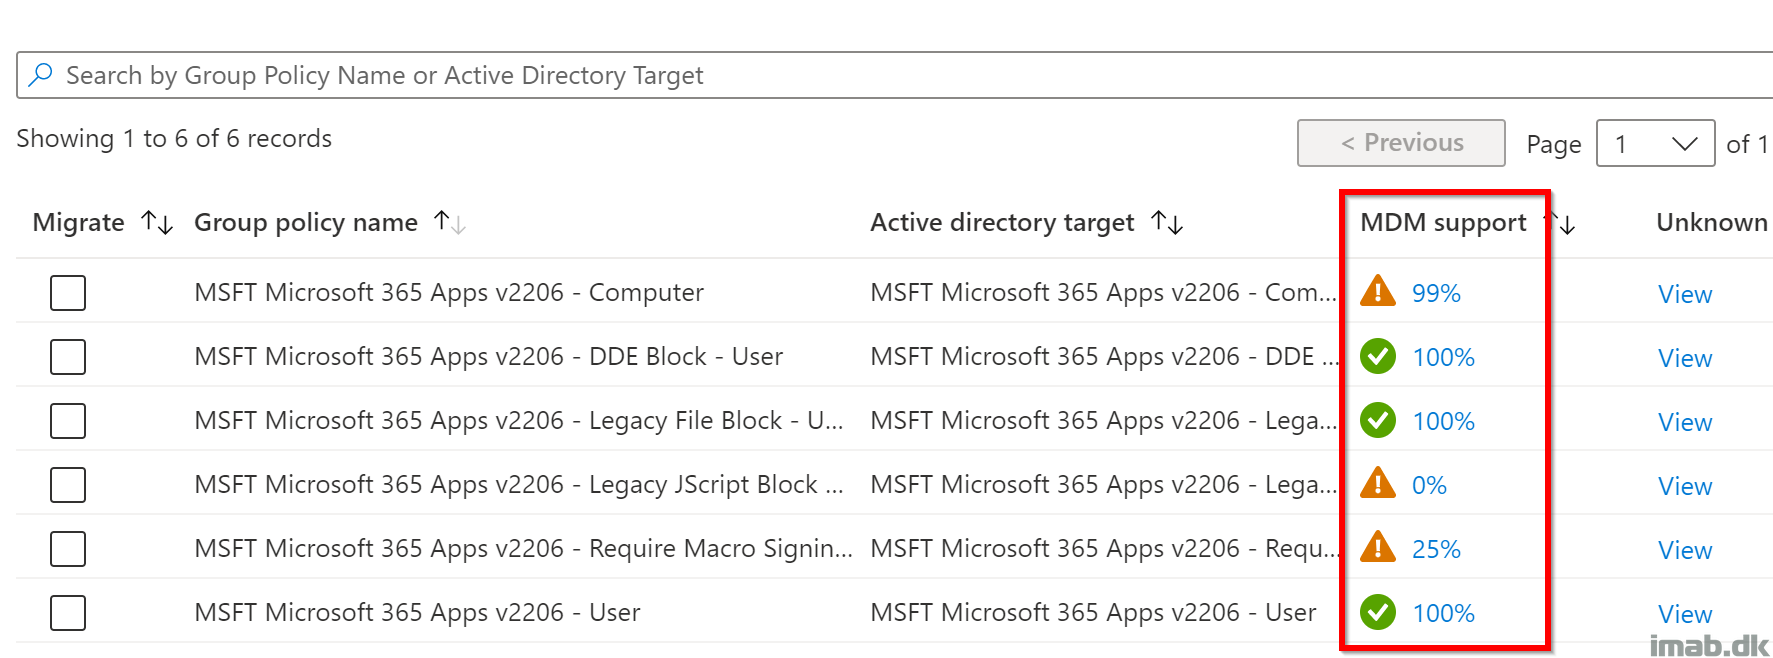1773x658 pixels.
Task: Open the Page number dropdown
Action: (x=1656, y=143)
